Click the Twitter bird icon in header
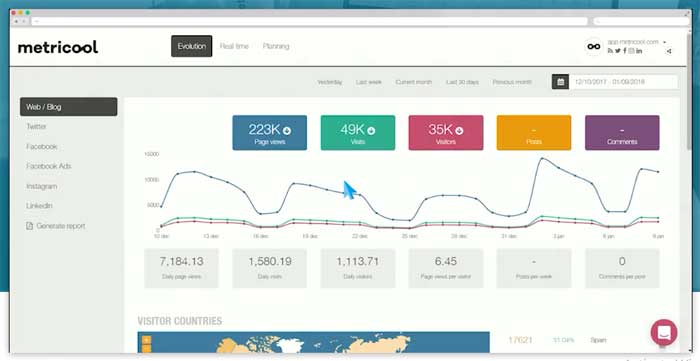700x361 pixels. tap(617, 51)
